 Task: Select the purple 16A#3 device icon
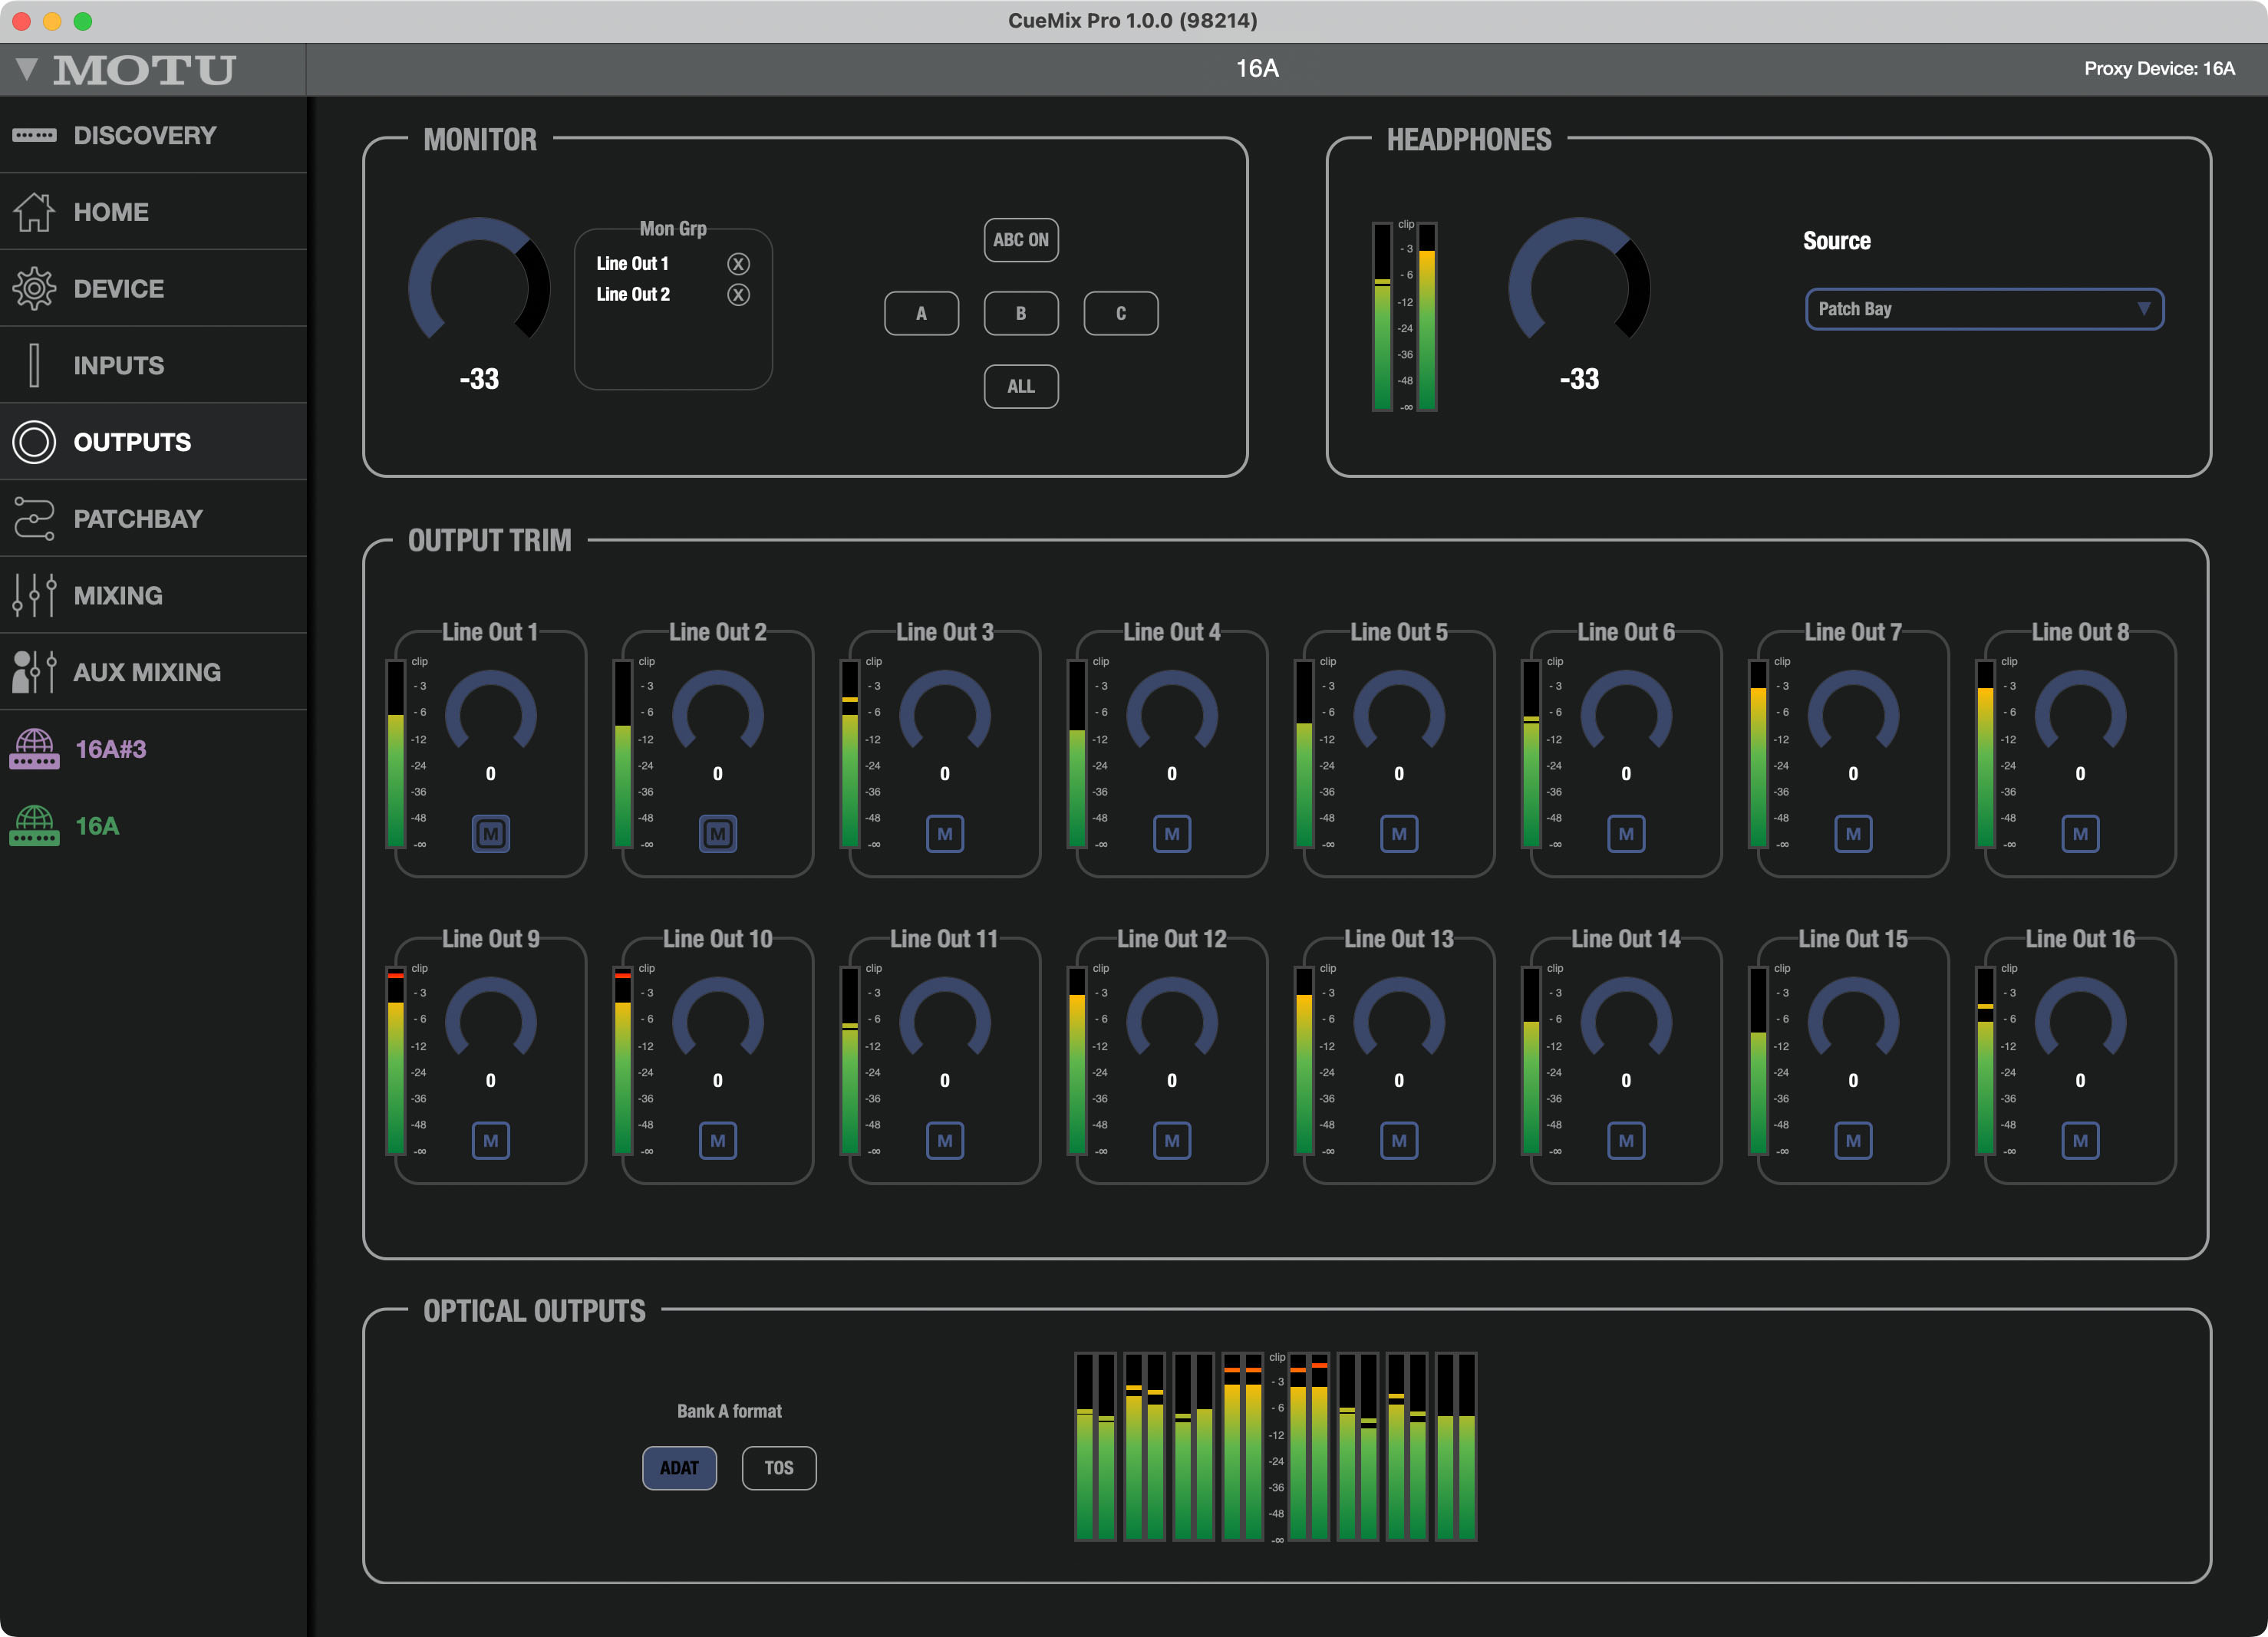(x=34, y=749)
